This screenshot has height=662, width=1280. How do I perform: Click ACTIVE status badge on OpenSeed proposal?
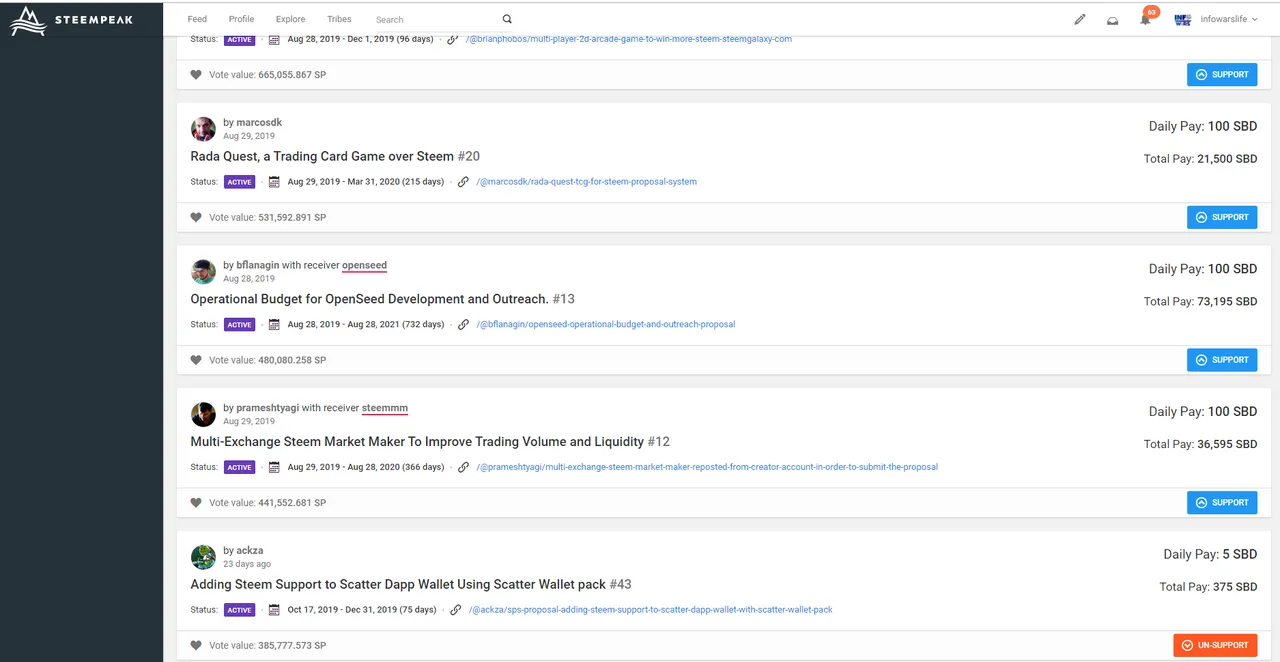click(x=239, y=324)
